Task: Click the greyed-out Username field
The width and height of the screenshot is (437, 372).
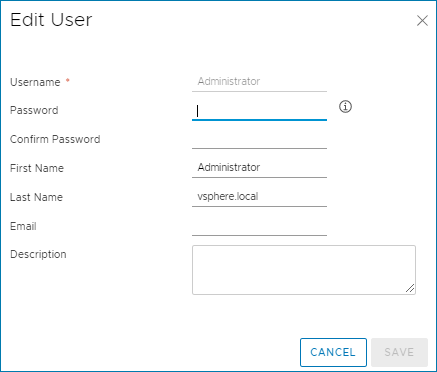Action: tap(259, 82)
